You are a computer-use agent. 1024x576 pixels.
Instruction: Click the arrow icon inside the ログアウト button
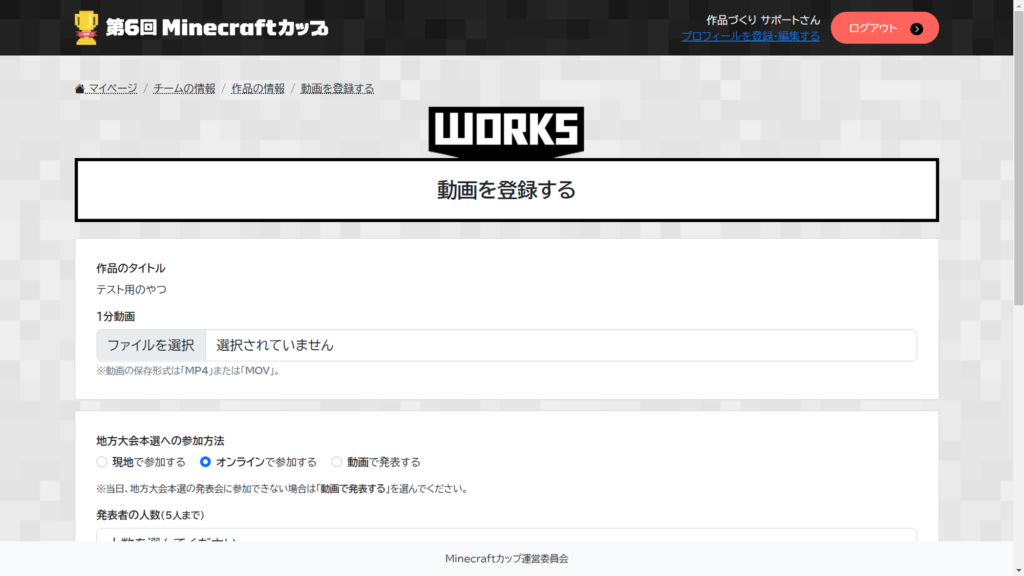916,29
